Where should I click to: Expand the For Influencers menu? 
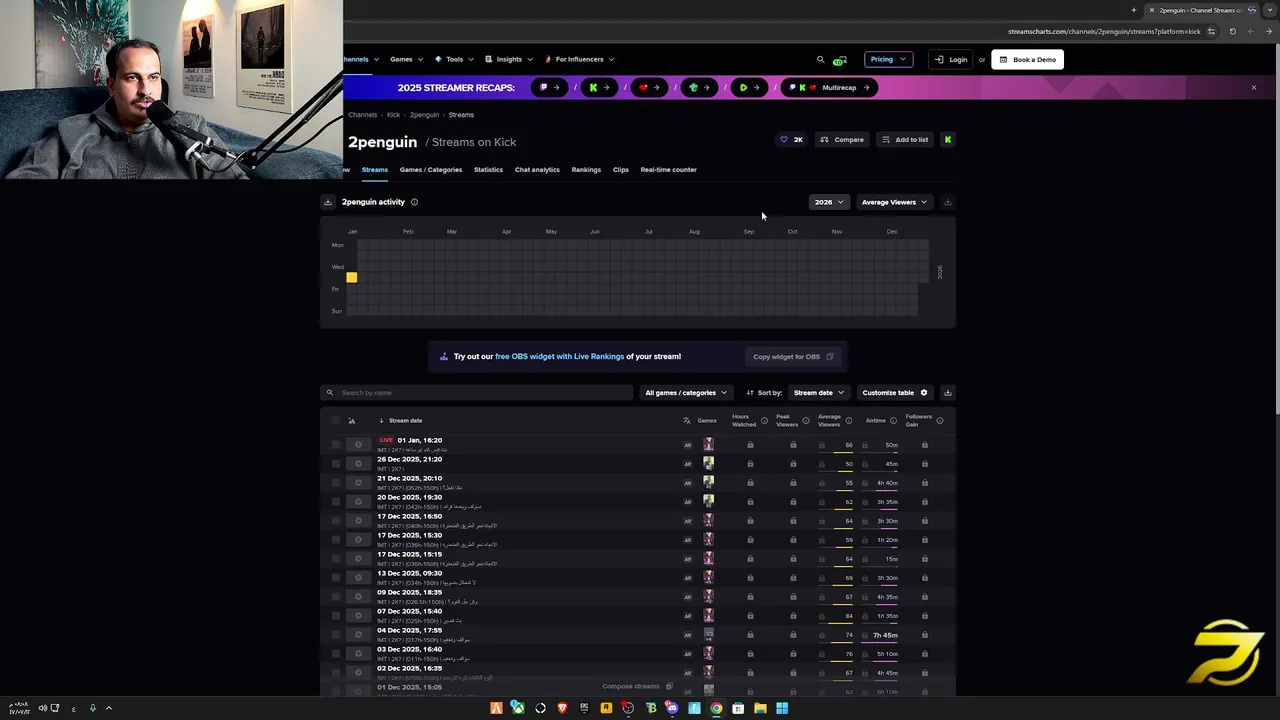tap(578, 60)
